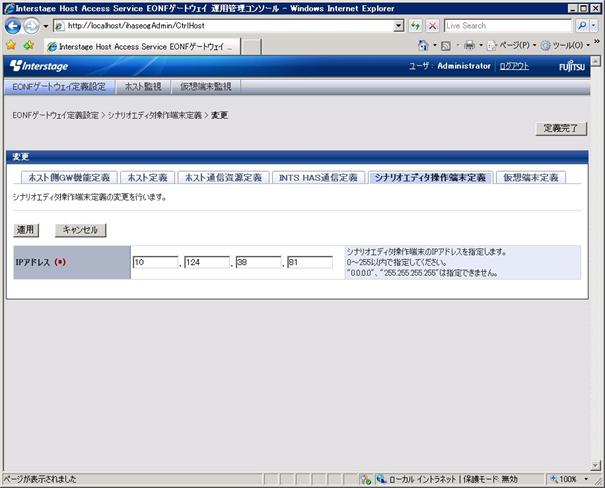Expand the address bar history dropdown
The image size is (605, 488).
pos(399,26)
